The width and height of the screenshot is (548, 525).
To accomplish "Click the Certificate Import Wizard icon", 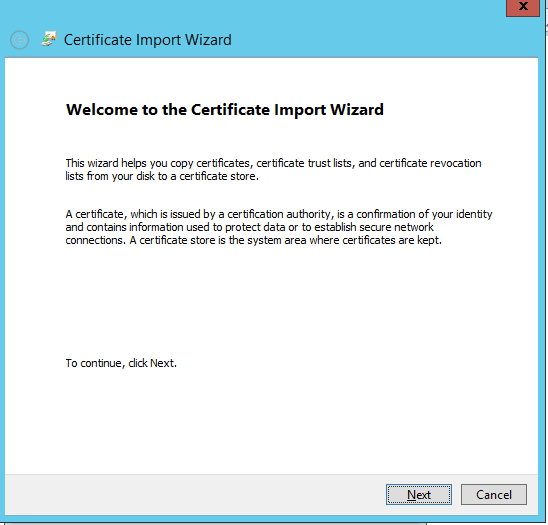I will tap(49, 39).
